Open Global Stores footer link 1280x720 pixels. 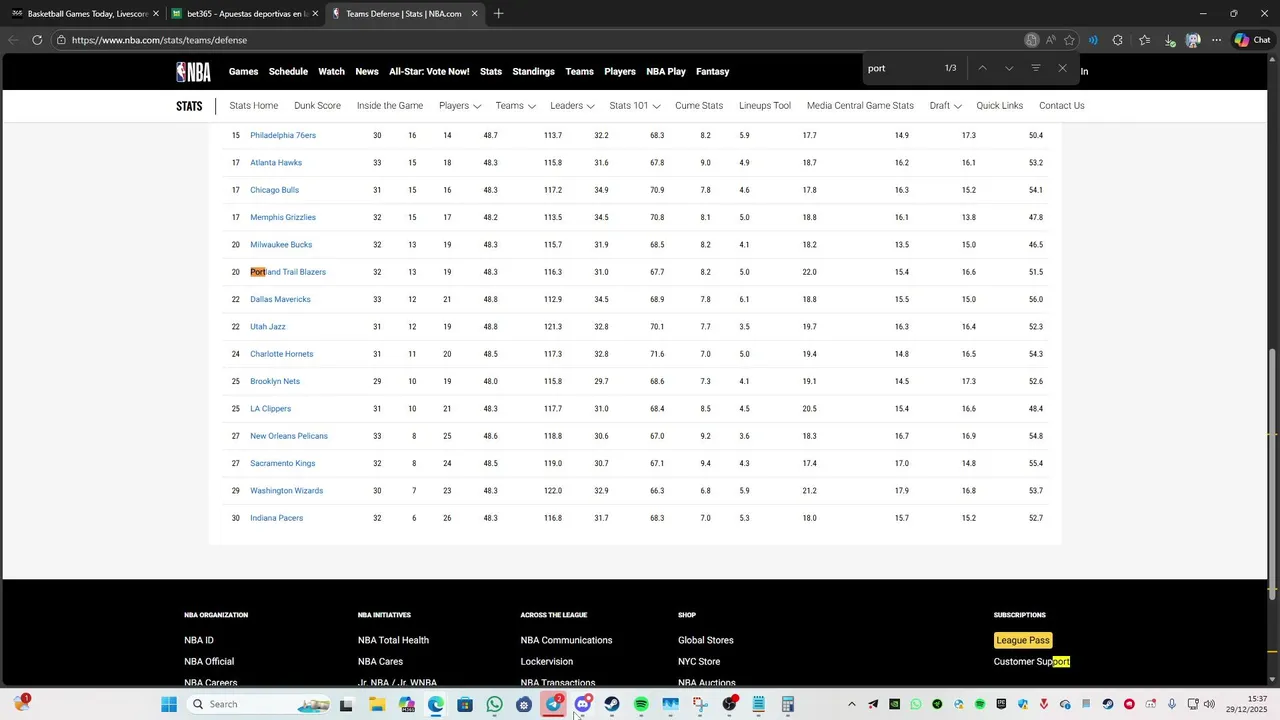706,640
